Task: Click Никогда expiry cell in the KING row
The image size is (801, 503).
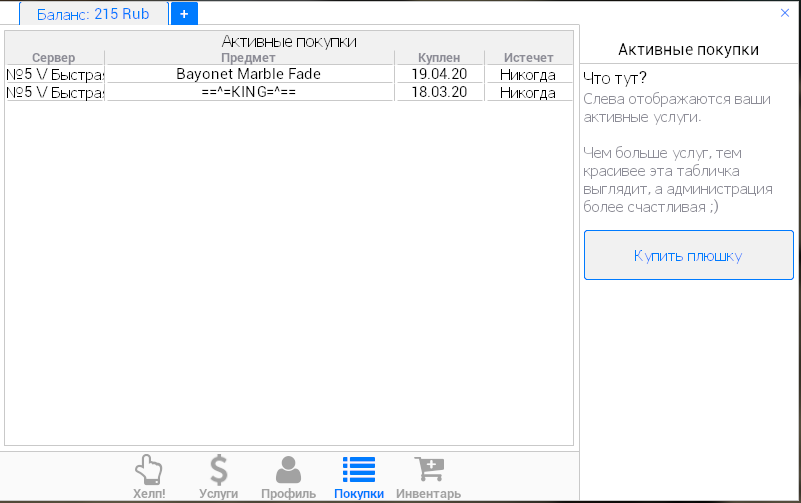Action: [528, 92]
